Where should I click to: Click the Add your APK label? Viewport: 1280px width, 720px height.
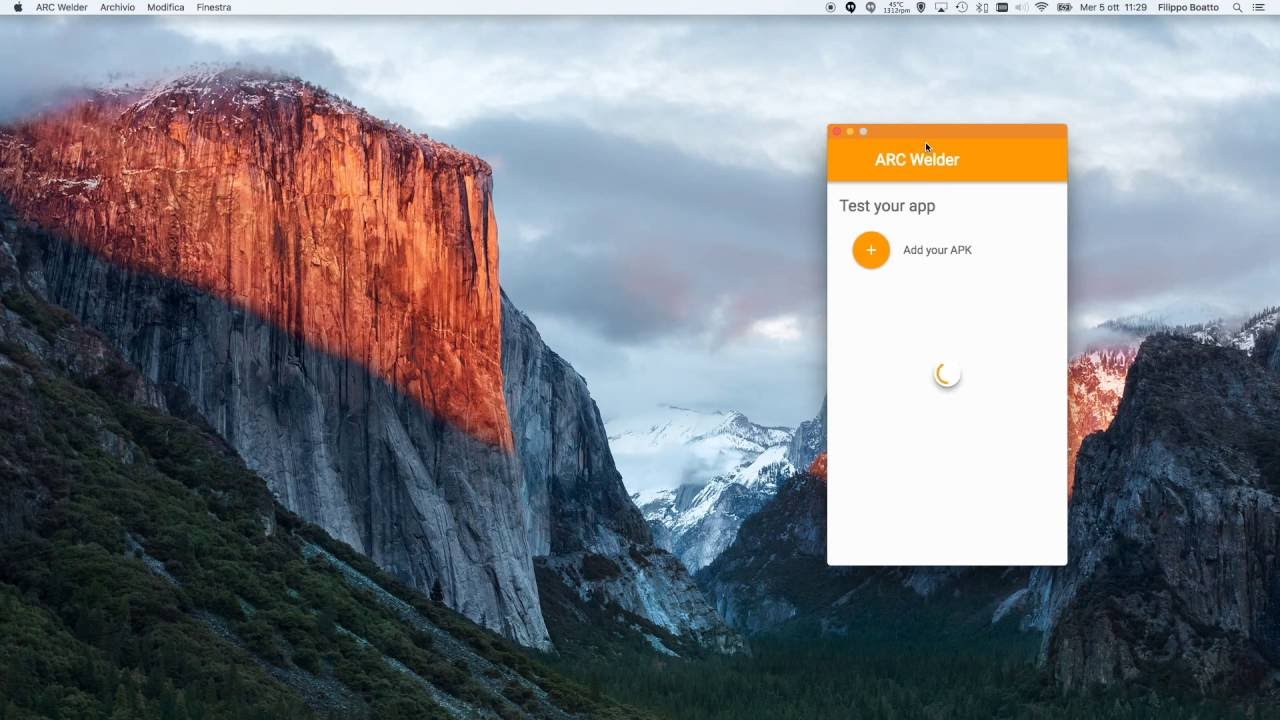(x=937, y=250)
